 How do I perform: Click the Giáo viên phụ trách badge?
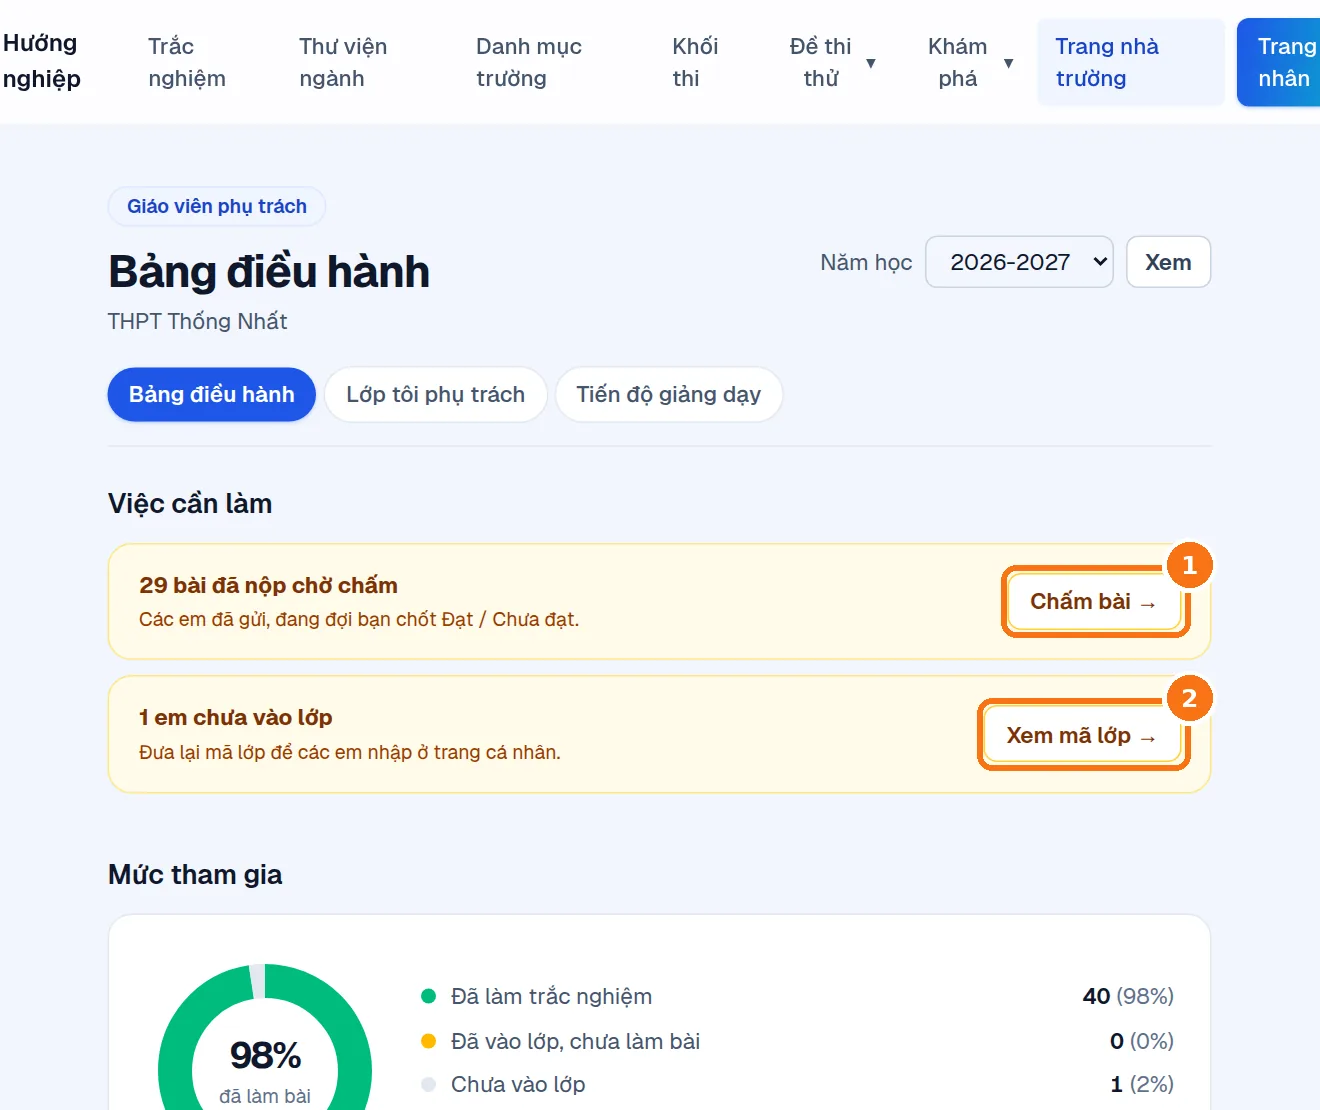[217, 206]
